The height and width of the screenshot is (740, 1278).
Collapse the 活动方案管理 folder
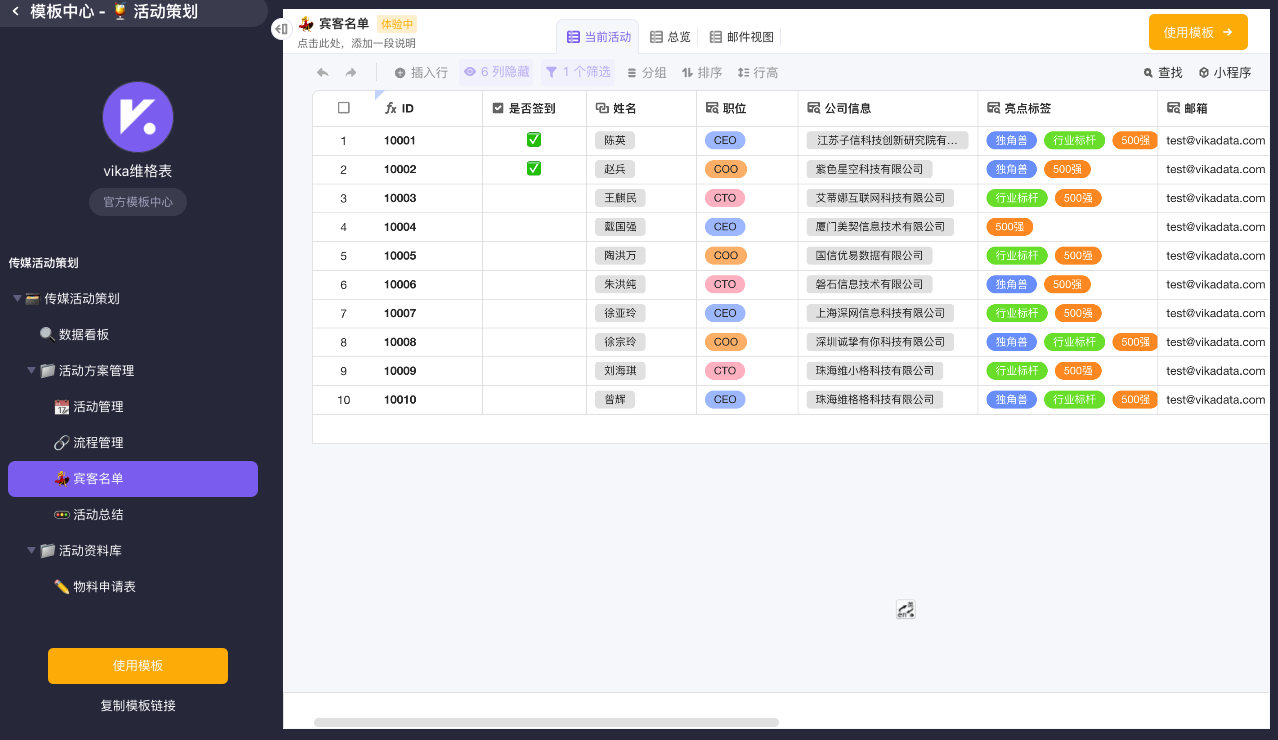pyautogui.click(x=31, y=371)
